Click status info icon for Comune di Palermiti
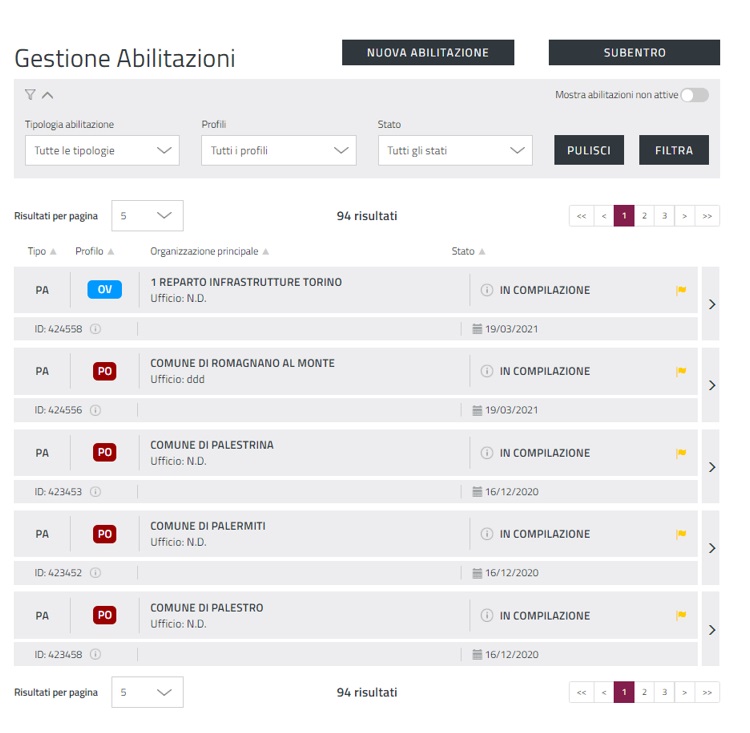The width and height of the screenshot is (750, 733). point(487,534)
